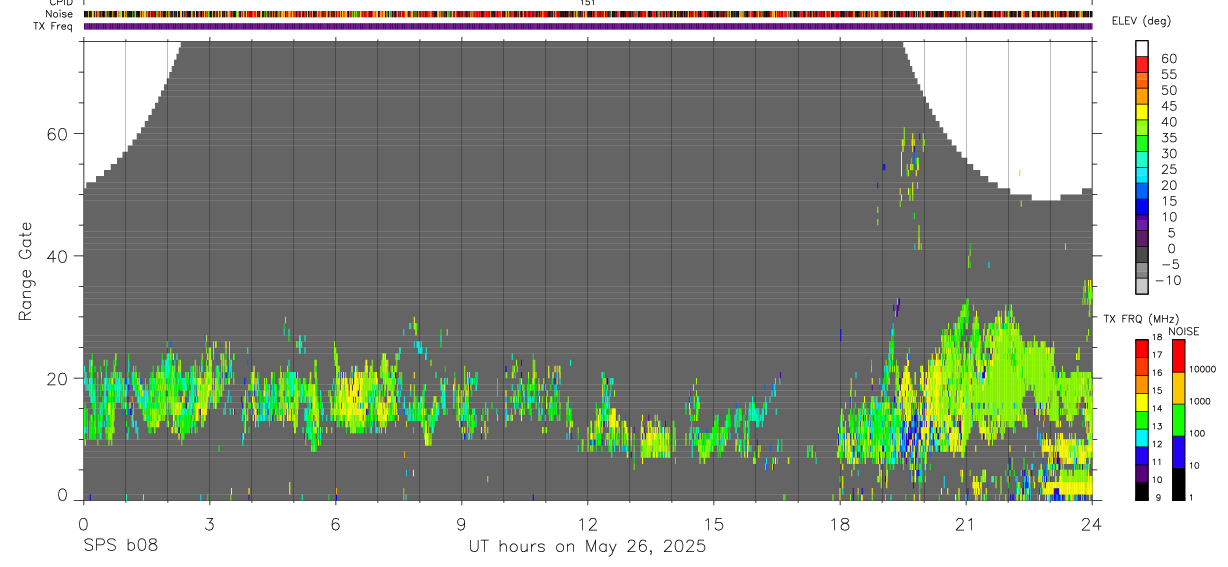Click the lightest gray swatch ending the ELEV colorbar
The width and height of the screenshot is (1228, 567).
click(1142, 286)
